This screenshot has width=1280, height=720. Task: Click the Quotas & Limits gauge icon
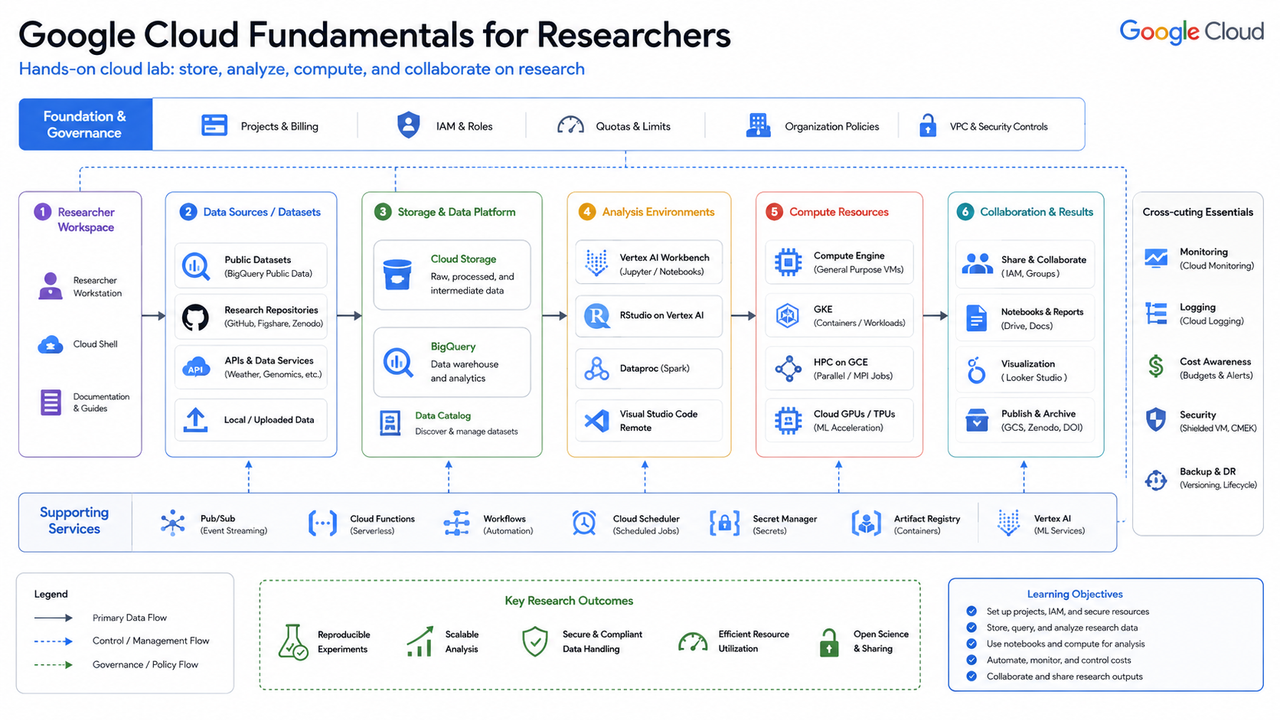(570, 125)
